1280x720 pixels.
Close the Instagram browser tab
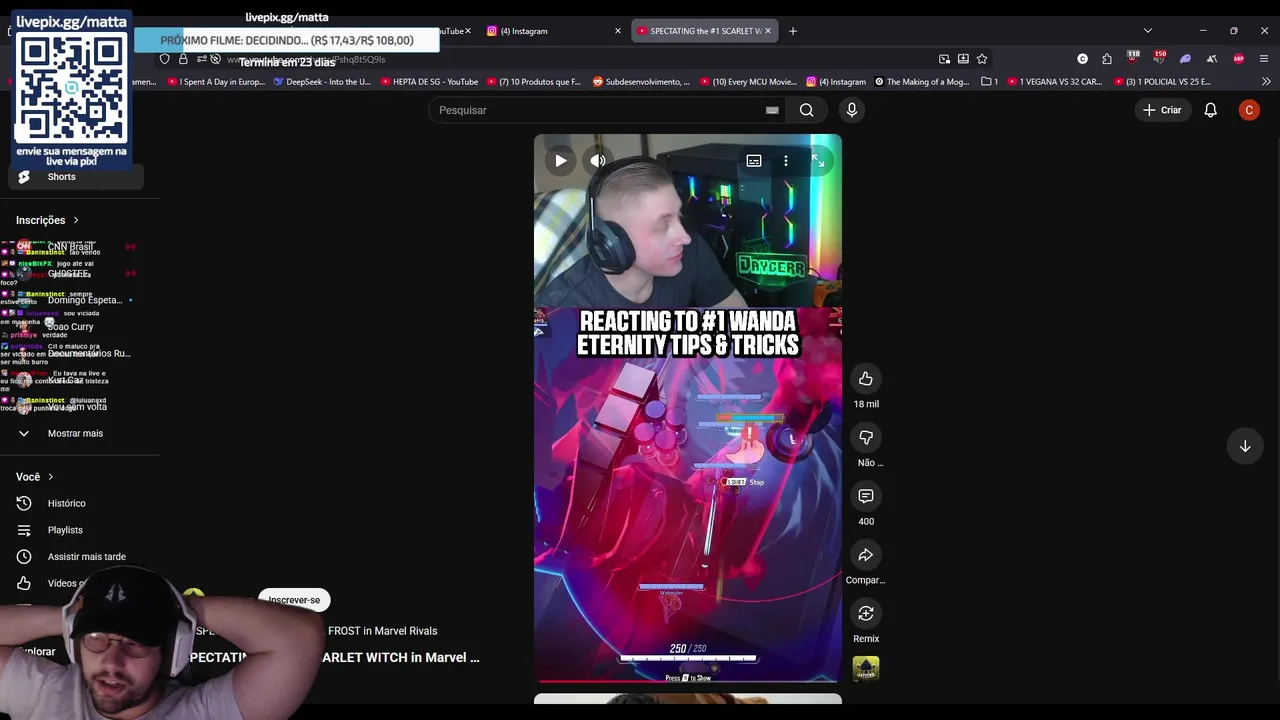(x=618, y=31)
